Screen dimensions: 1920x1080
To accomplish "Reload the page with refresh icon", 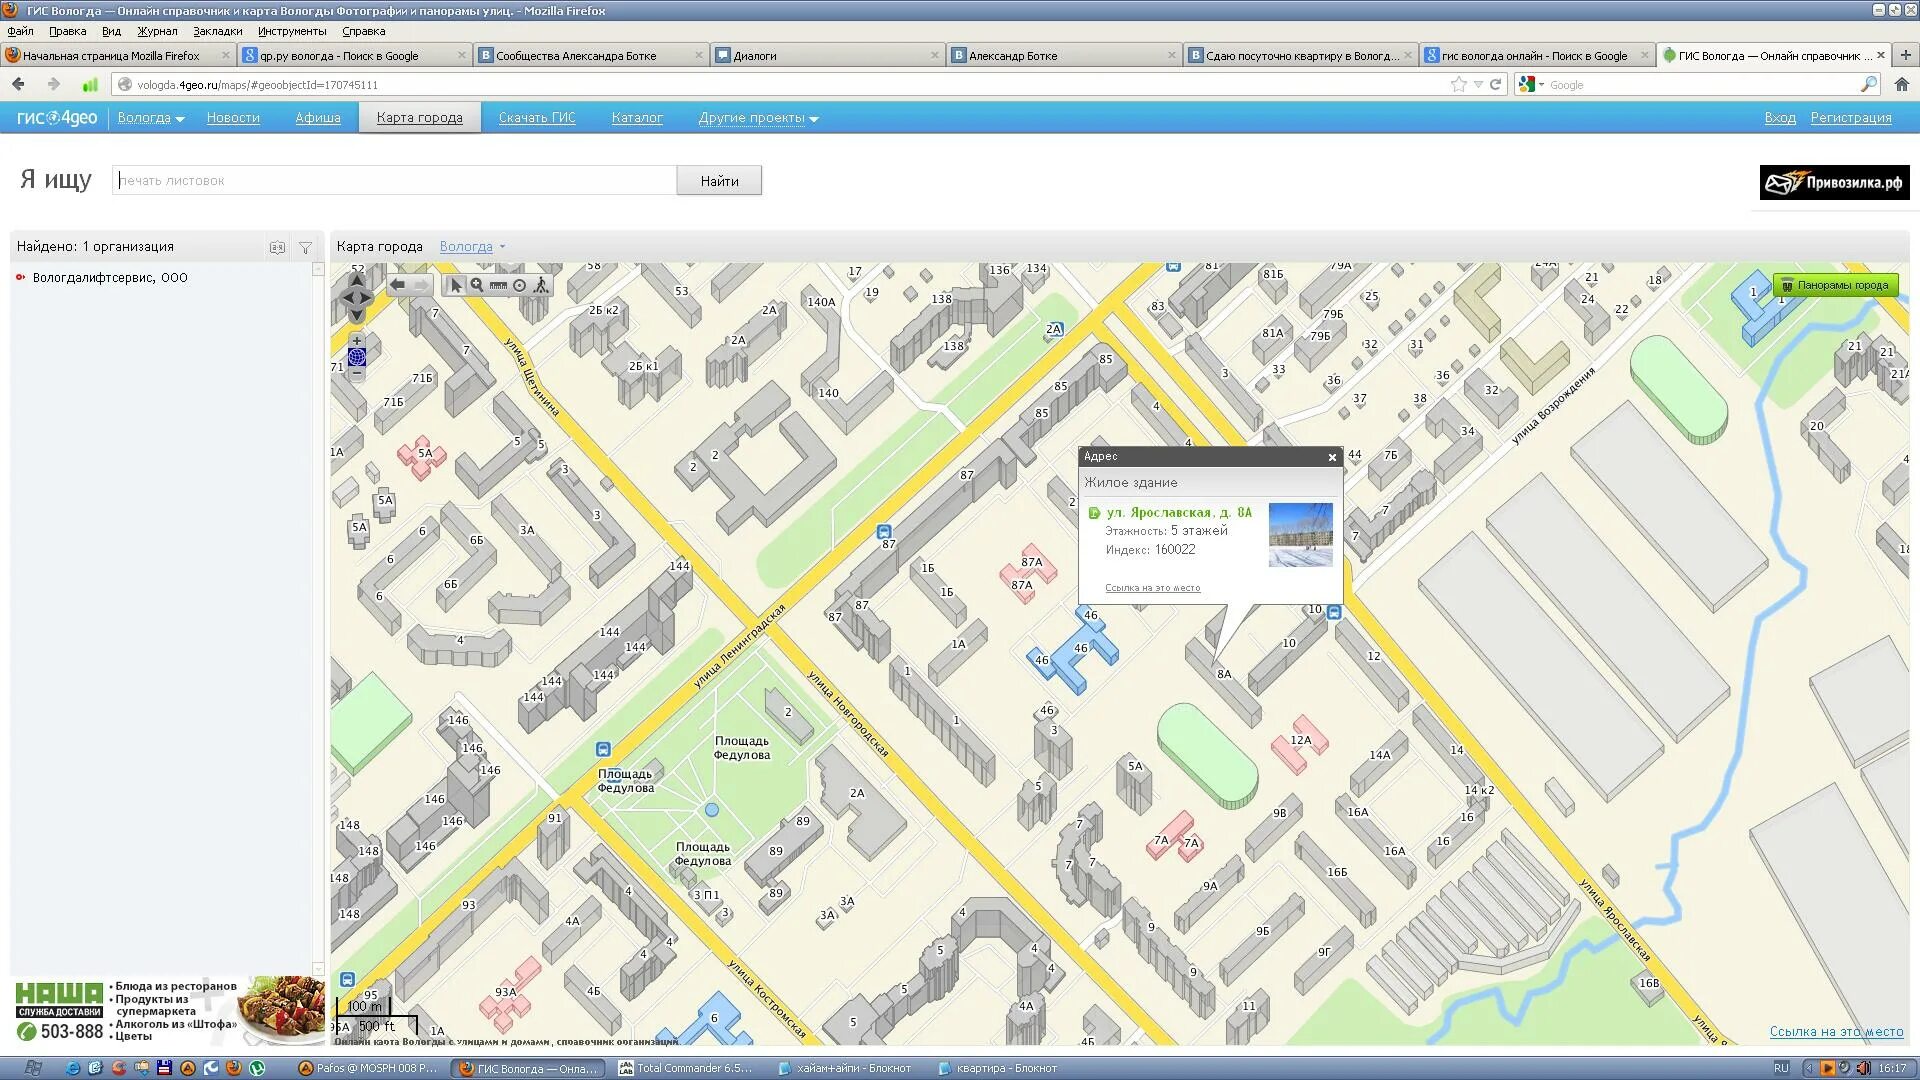I will [1496, 85].
